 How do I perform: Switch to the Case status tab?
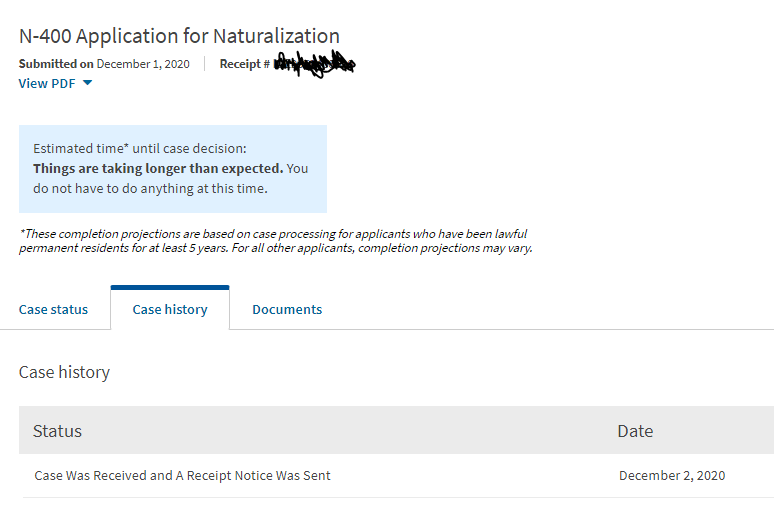[53, 309]
